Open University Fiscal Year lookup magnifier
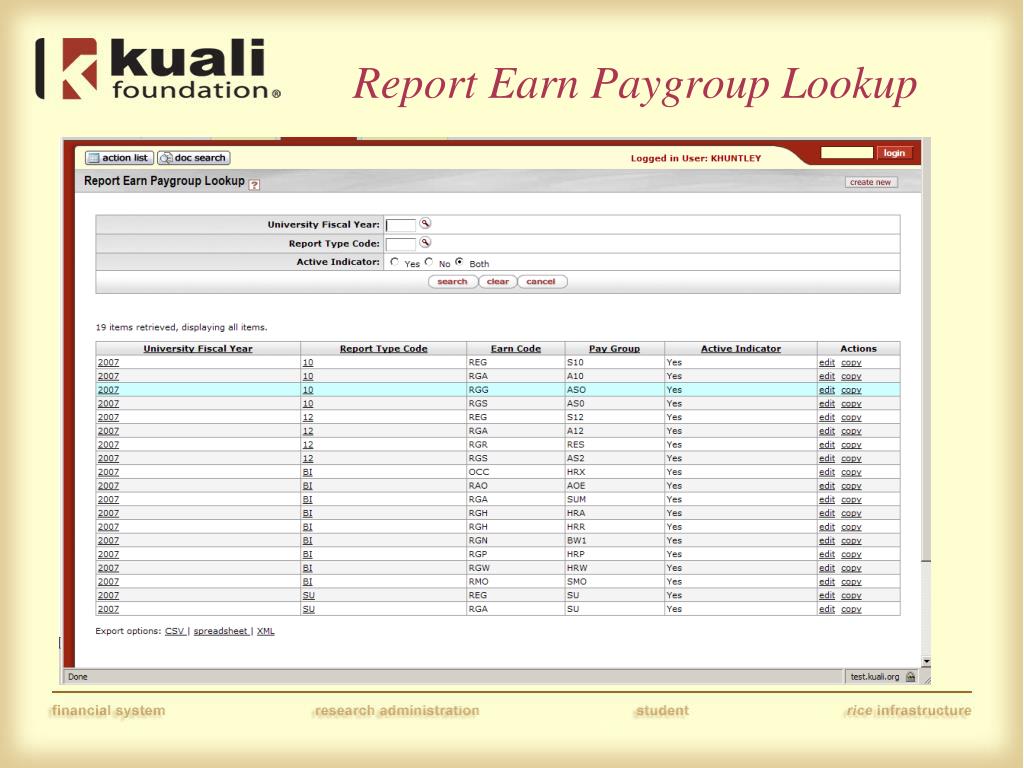Screen dimensions: 1024x768 tap(425, 223)
